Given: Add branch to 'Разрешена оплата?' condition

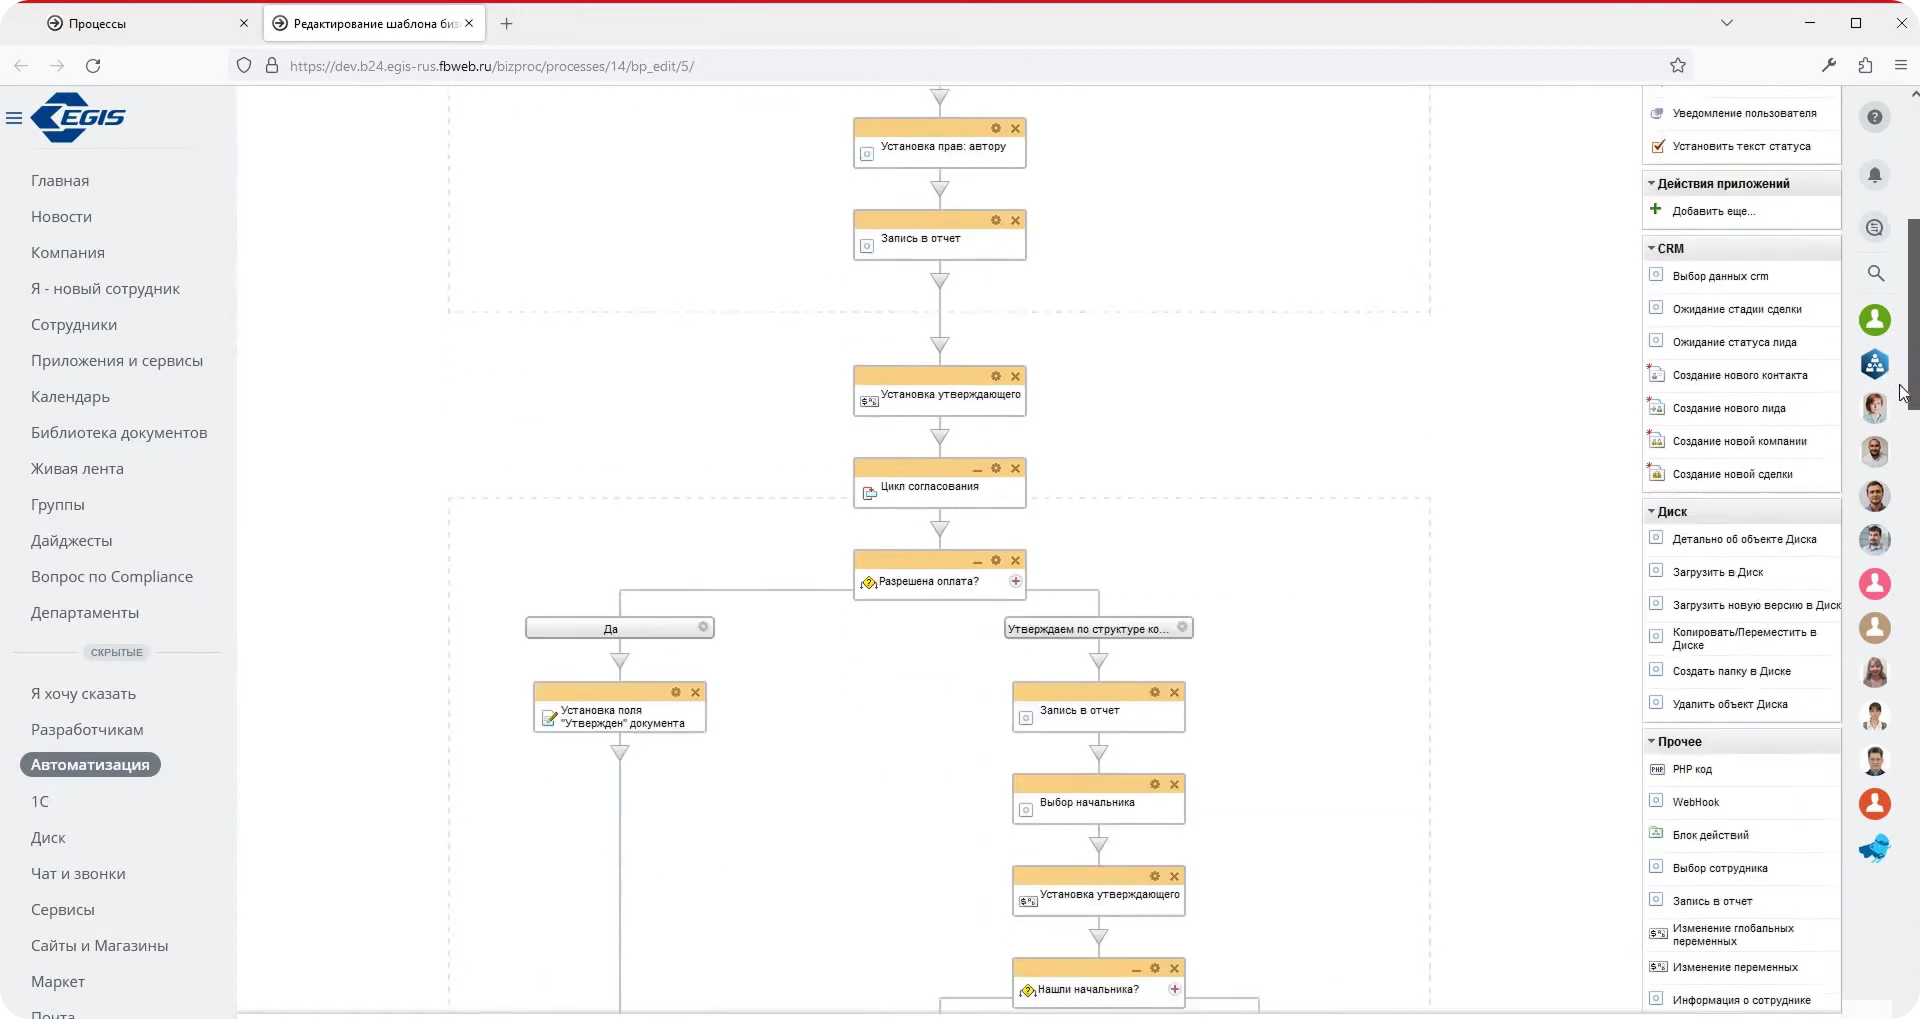Looking at the screenshot, I should click(1015, 581).
